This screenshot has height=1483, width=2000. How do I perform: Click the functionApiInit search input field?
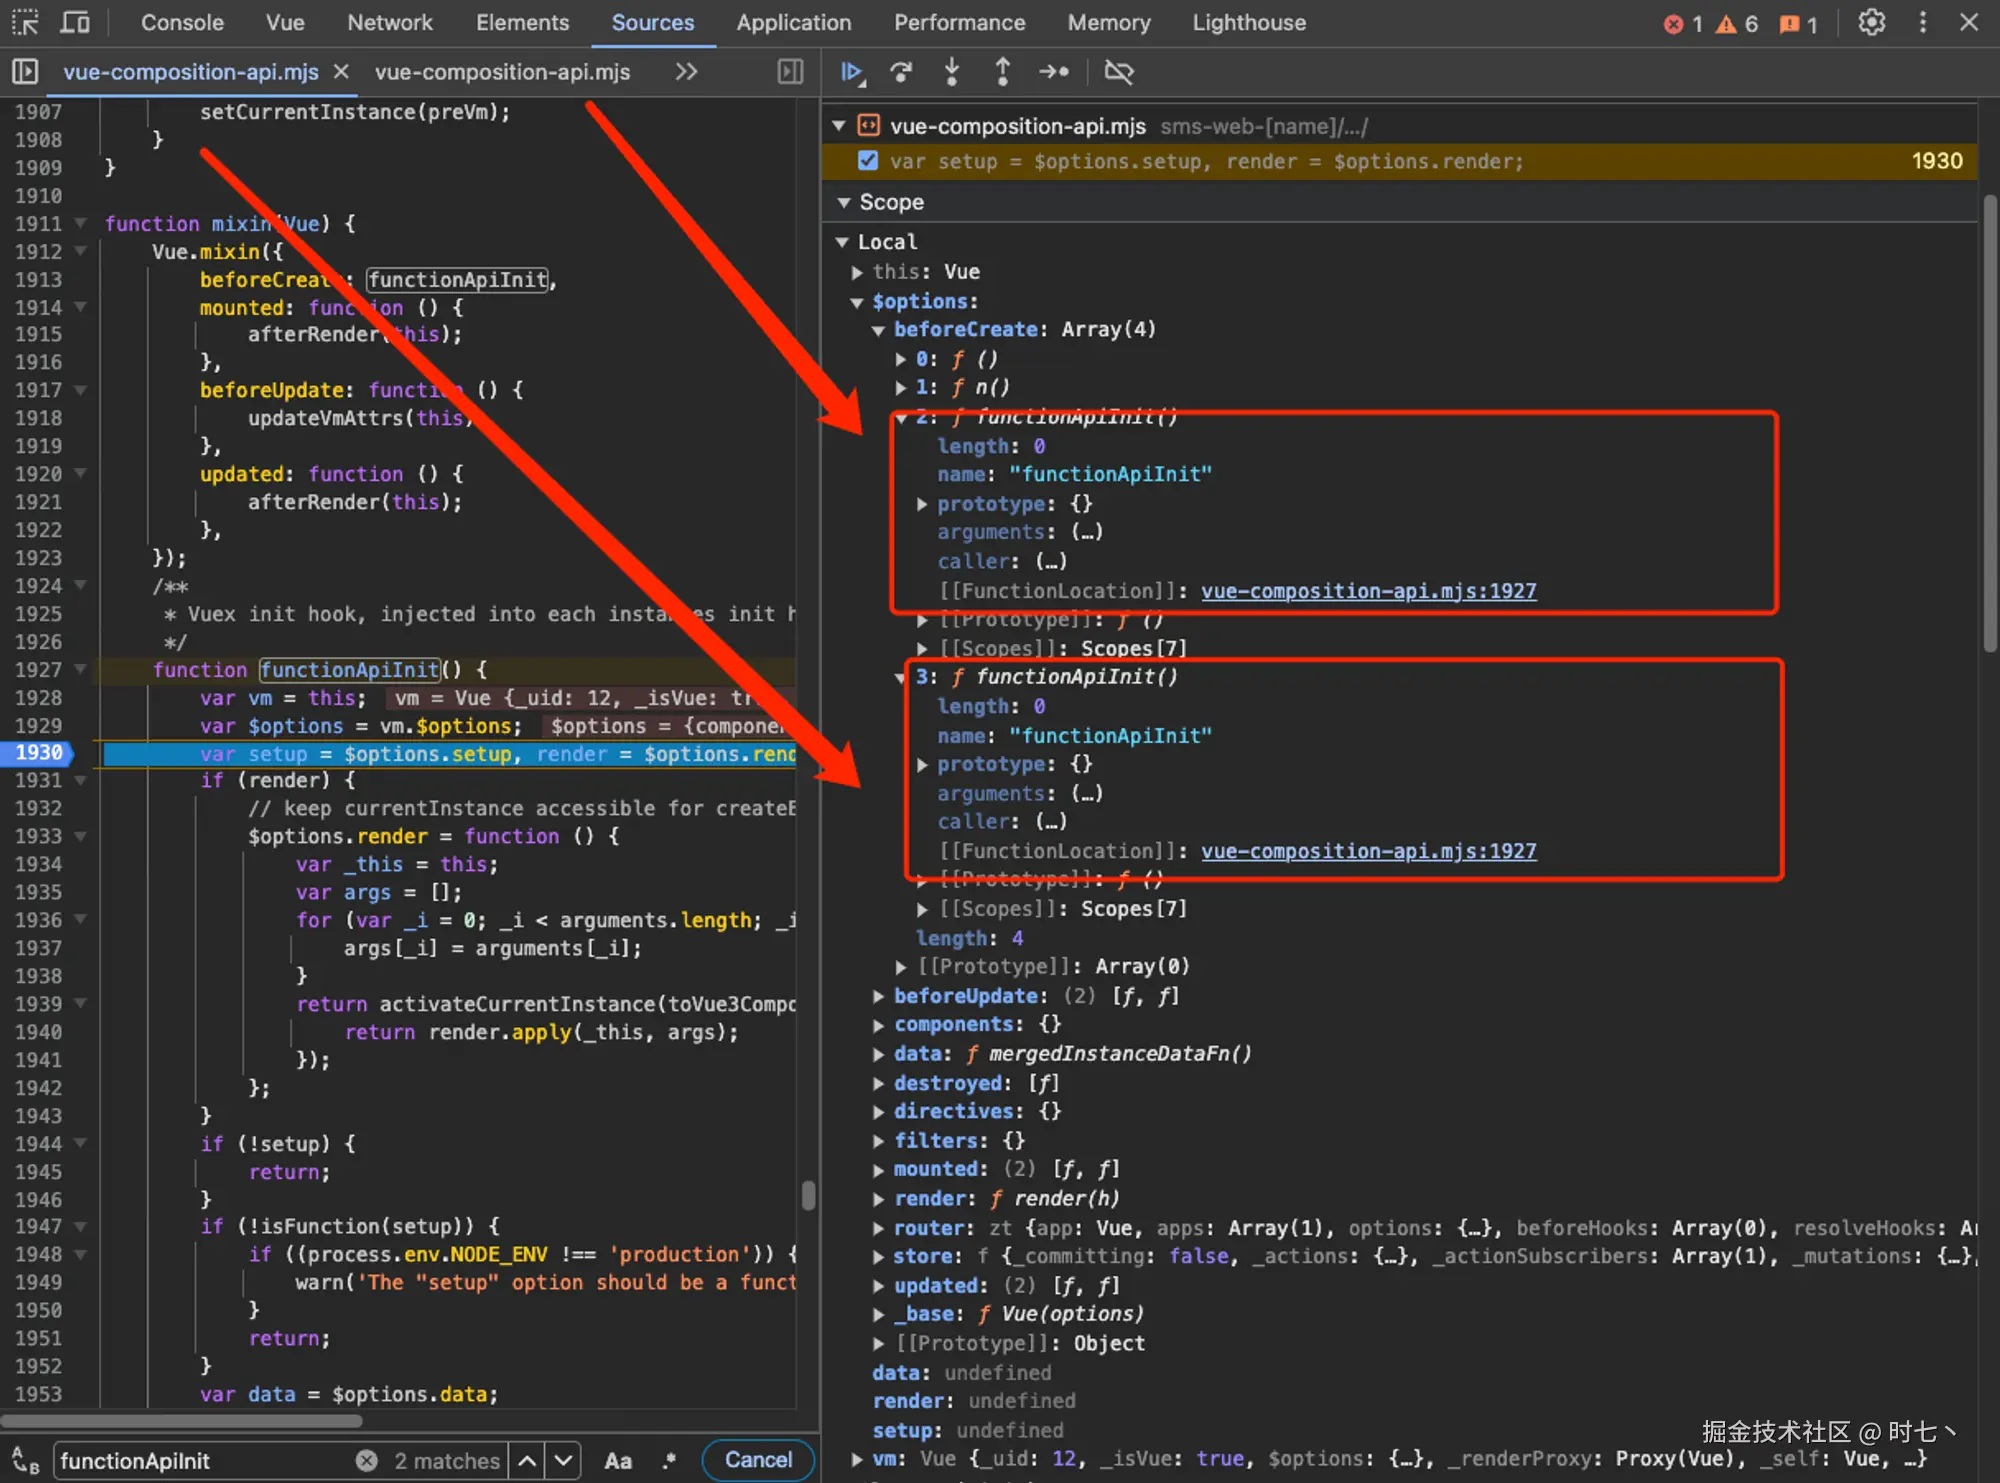[x=200, y=1461]
